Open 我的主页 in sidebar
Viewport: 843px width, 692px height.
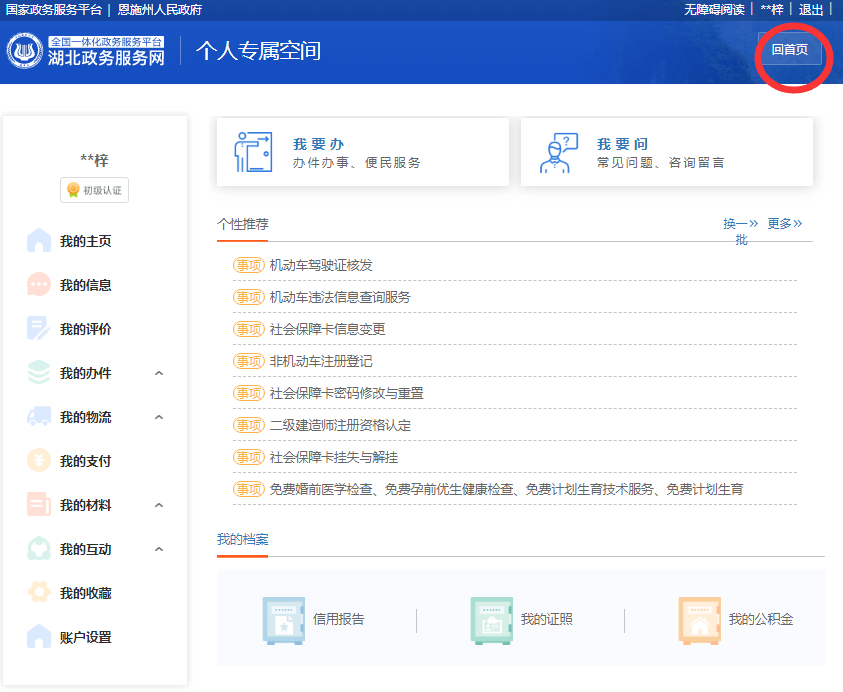tap(85, 241)
